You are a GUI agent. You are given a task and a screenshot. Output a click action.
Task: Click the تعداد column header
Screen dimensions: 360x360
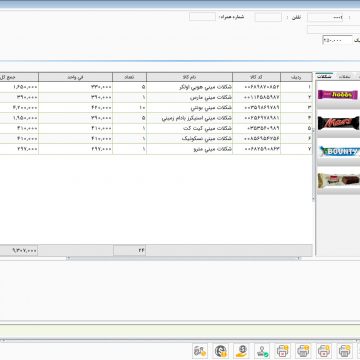(x=129, y=77)
